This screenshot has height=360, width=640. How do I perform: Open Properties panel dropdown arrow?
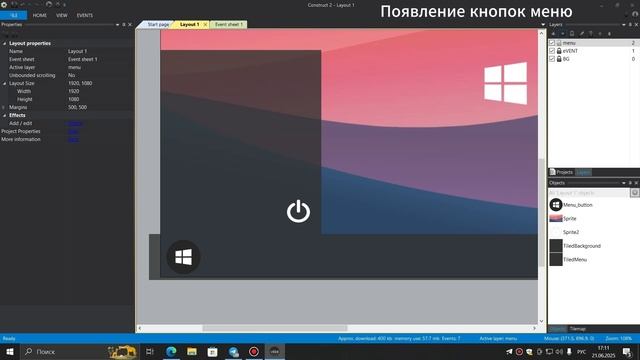pyautogui.click(x=118, y=24)
